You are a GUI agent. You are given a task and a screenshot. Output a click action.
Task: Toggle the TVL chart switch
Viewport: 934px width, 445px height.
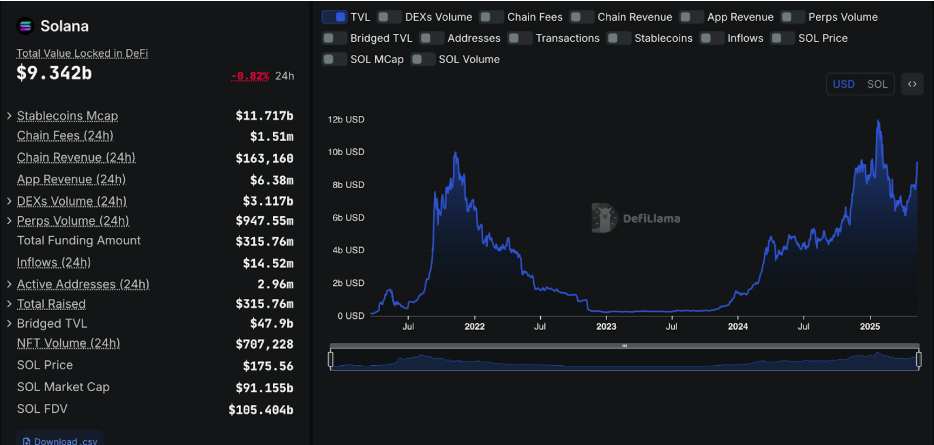pos(334,17)
